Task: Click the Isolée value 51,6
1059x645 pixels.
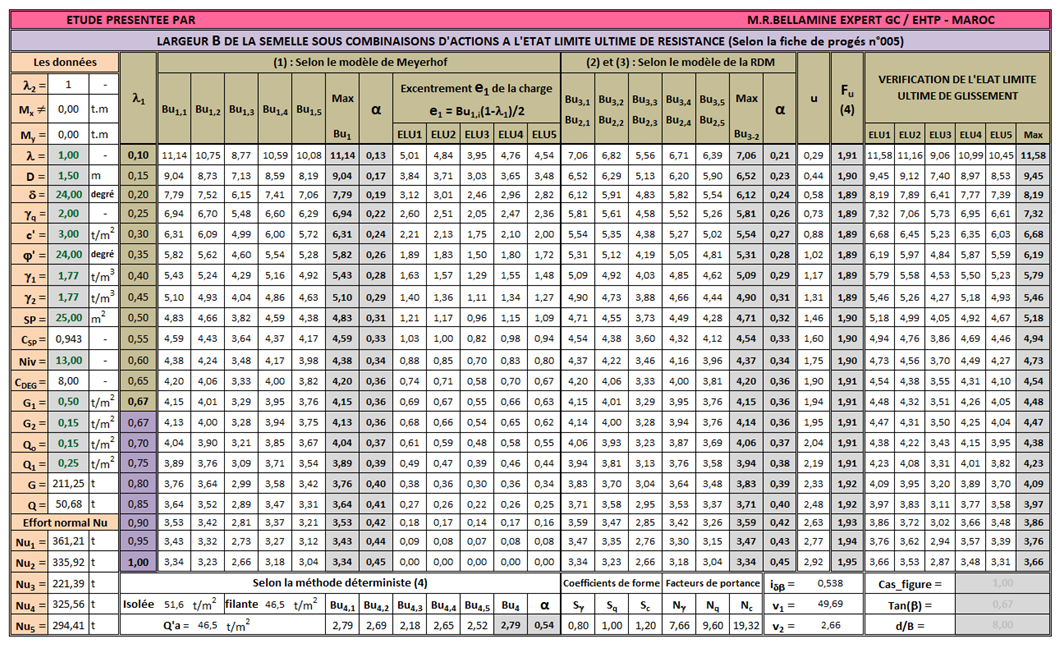Action: [x=174, y=604]
